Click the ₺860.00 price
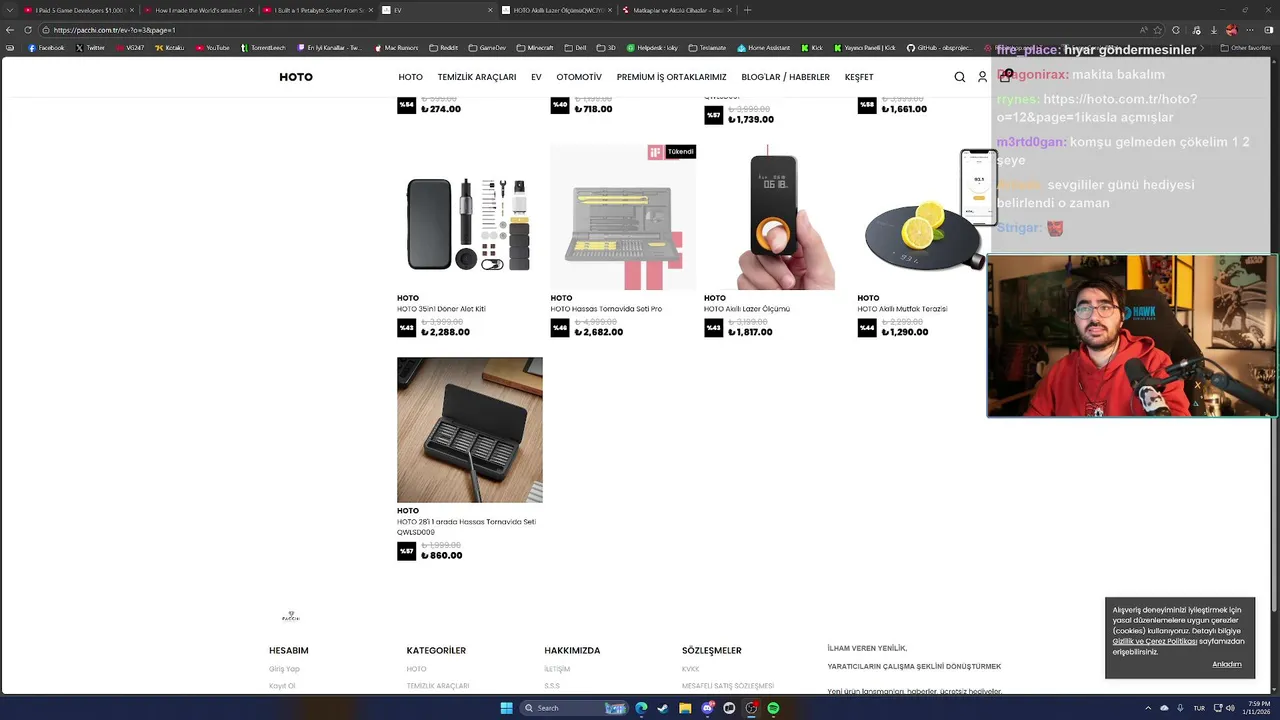Screen dimensions: 1280x720 (442, 555)
